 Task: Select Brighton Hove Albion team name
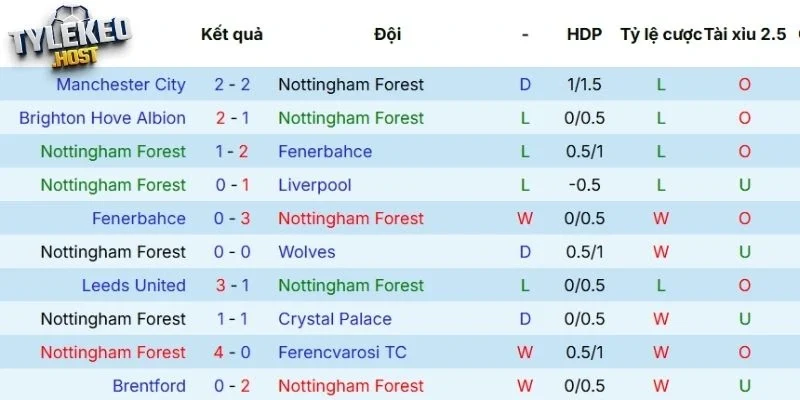click(x=102, y=118)
